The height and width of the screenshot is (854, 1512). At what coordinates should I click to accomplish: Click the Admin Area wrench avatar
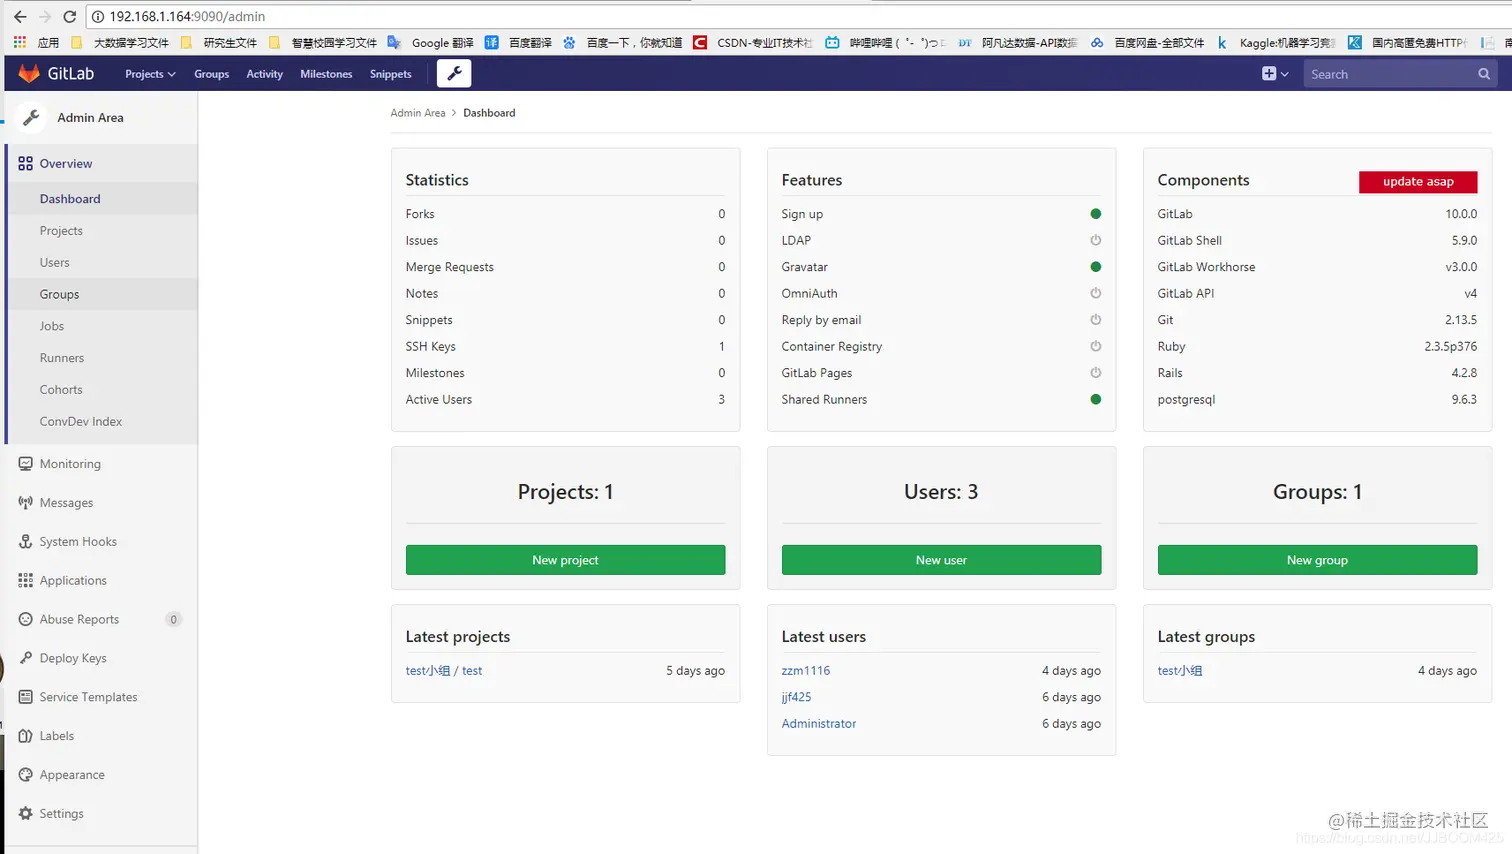click(31, 117)
